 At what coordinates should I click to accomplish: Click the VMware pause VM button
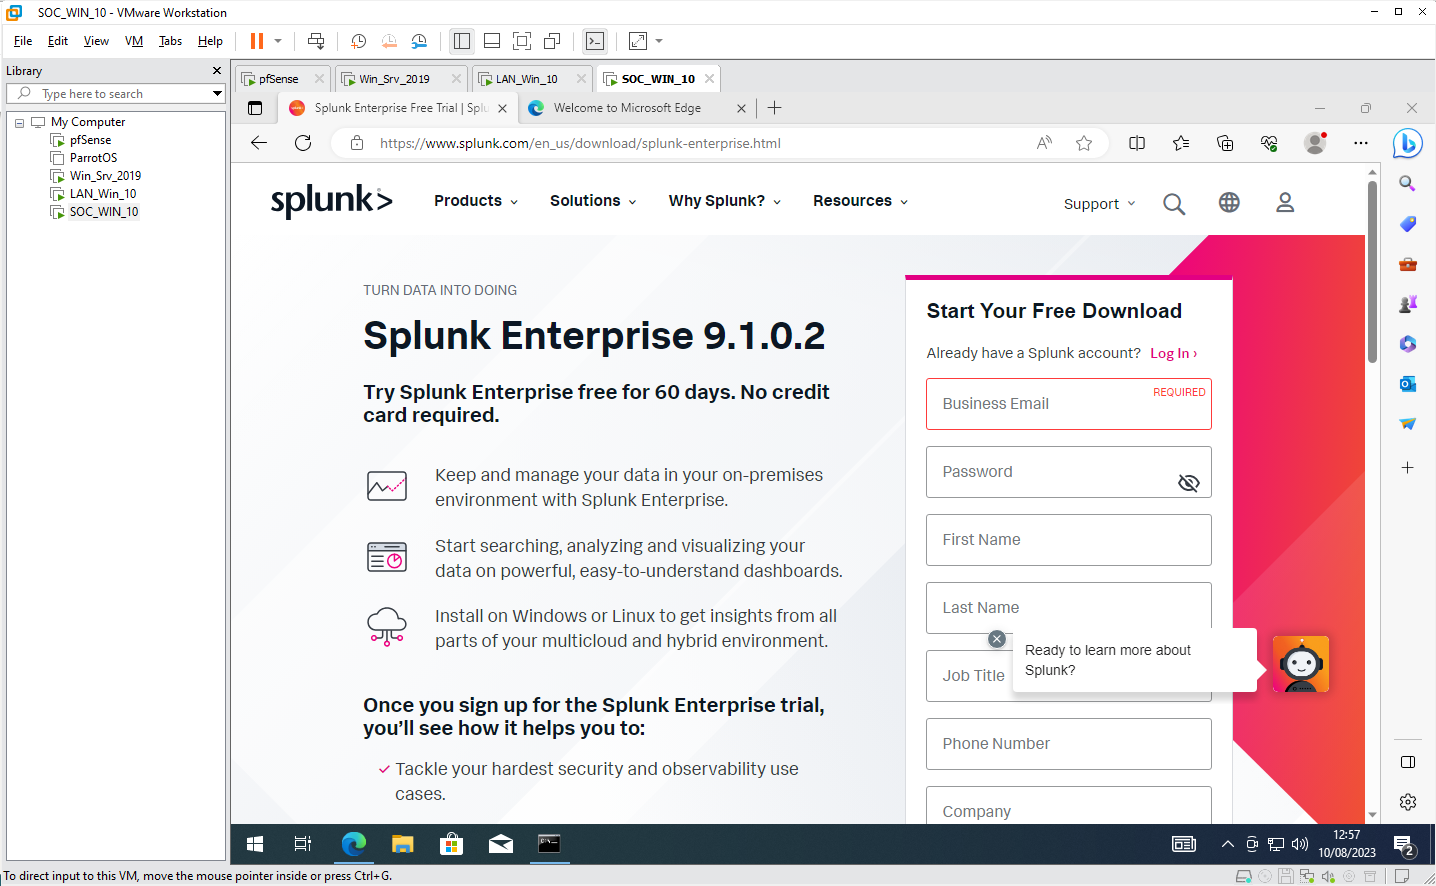pos(257,41)
